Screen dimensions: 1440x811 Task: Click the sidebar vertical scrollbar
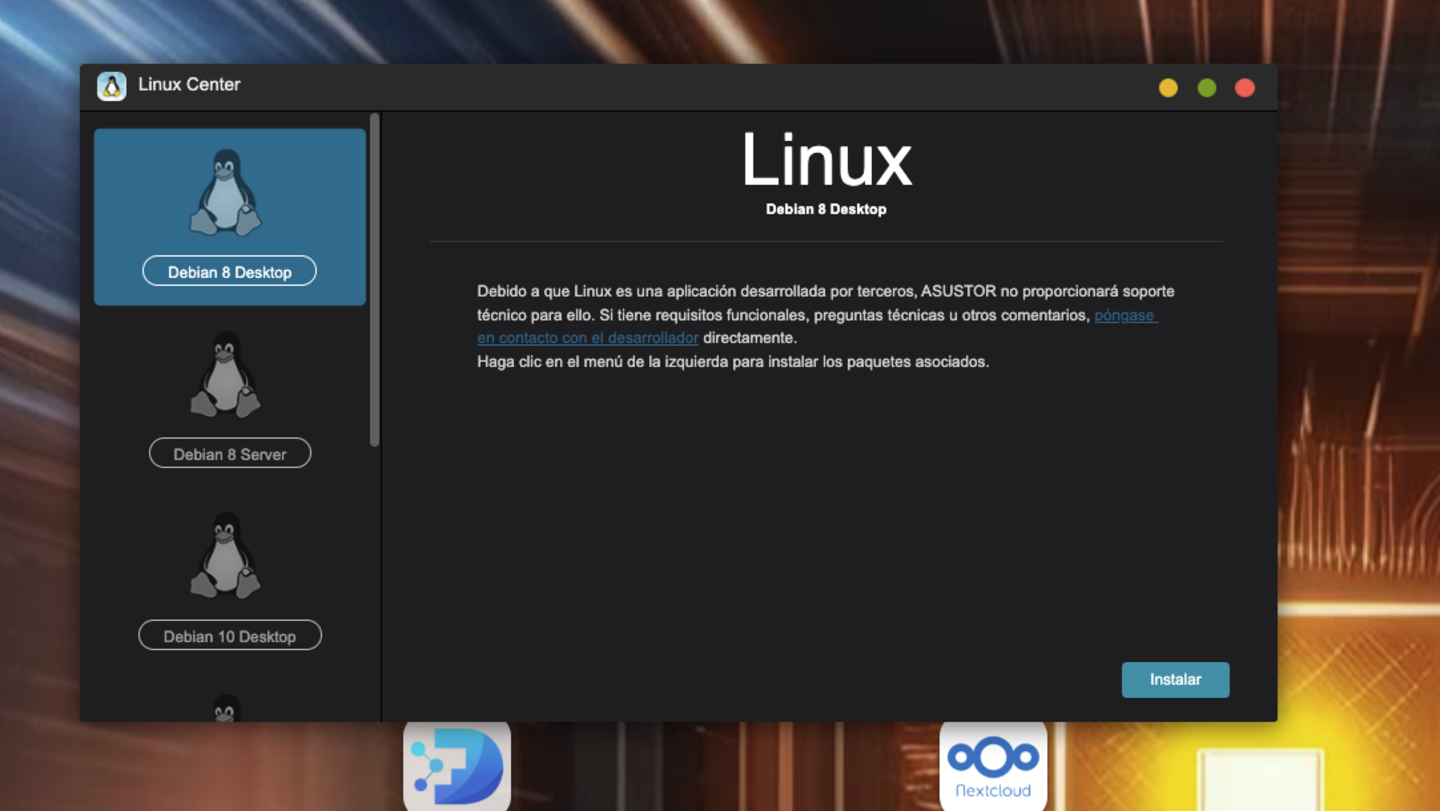tap(375, 280)
